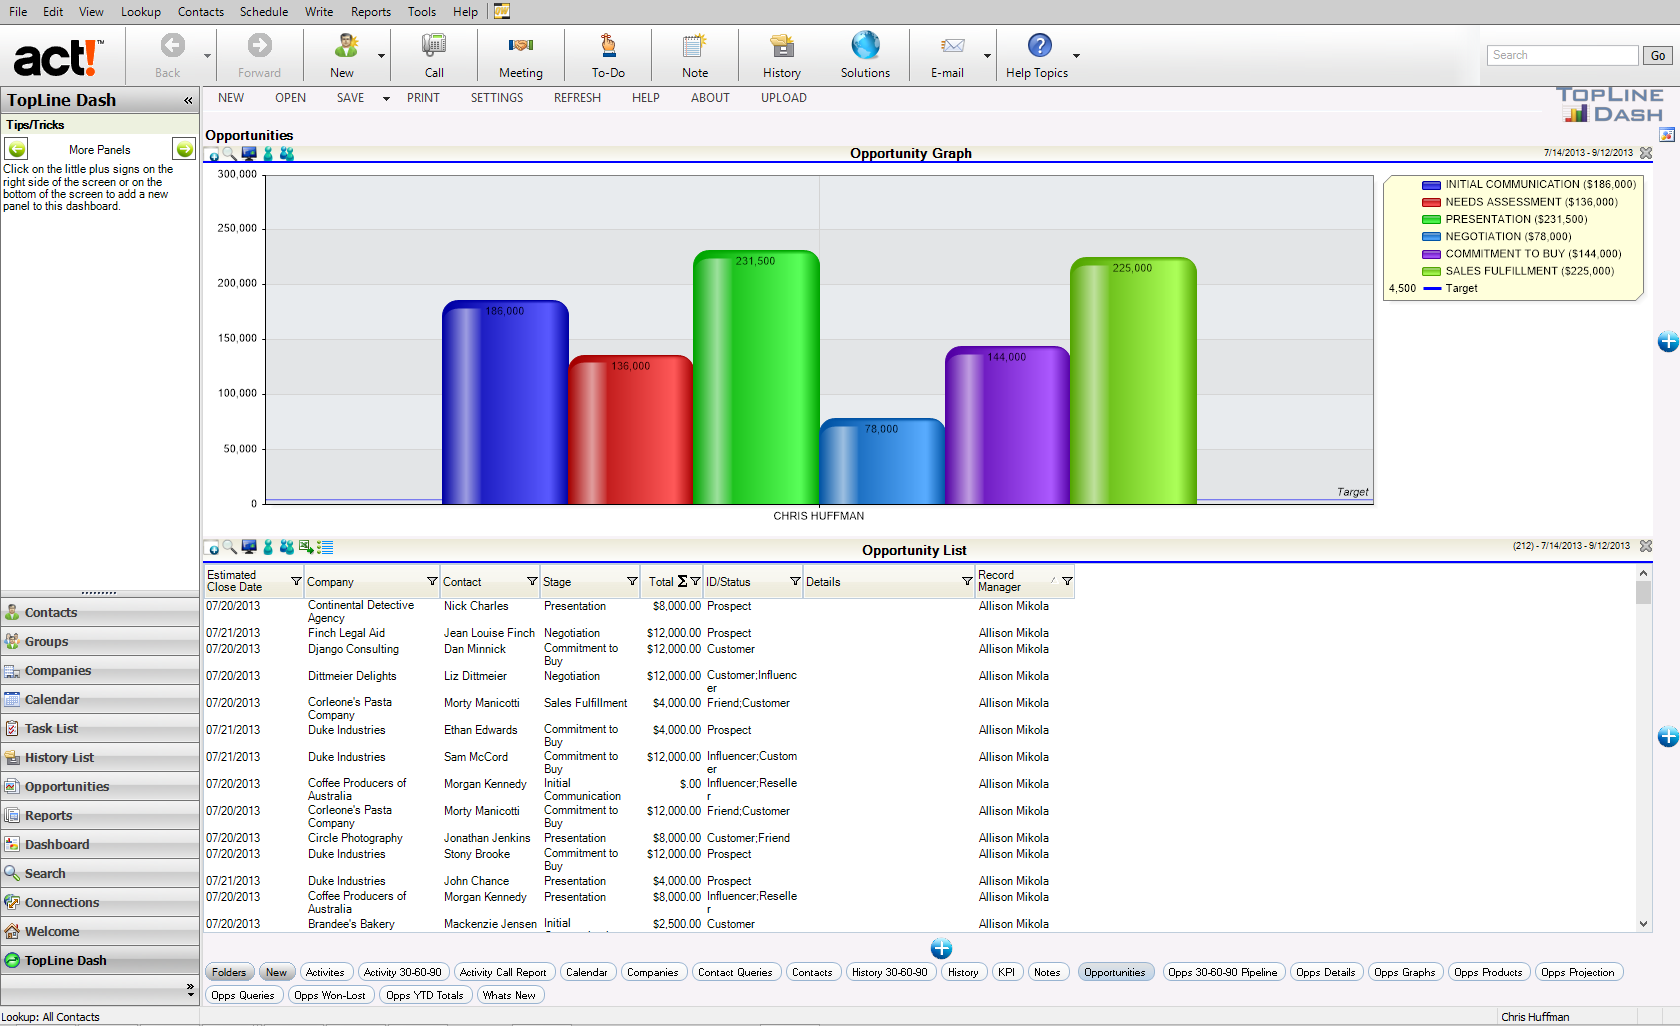Click the Excel export icon in Opportunity List
The height and width of the screenshot is (1026, 1680).
click(306, 547)
